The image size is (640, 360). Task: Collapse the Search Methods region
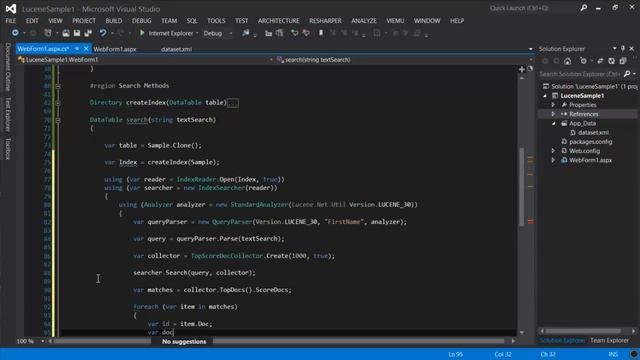click(58, 86)
